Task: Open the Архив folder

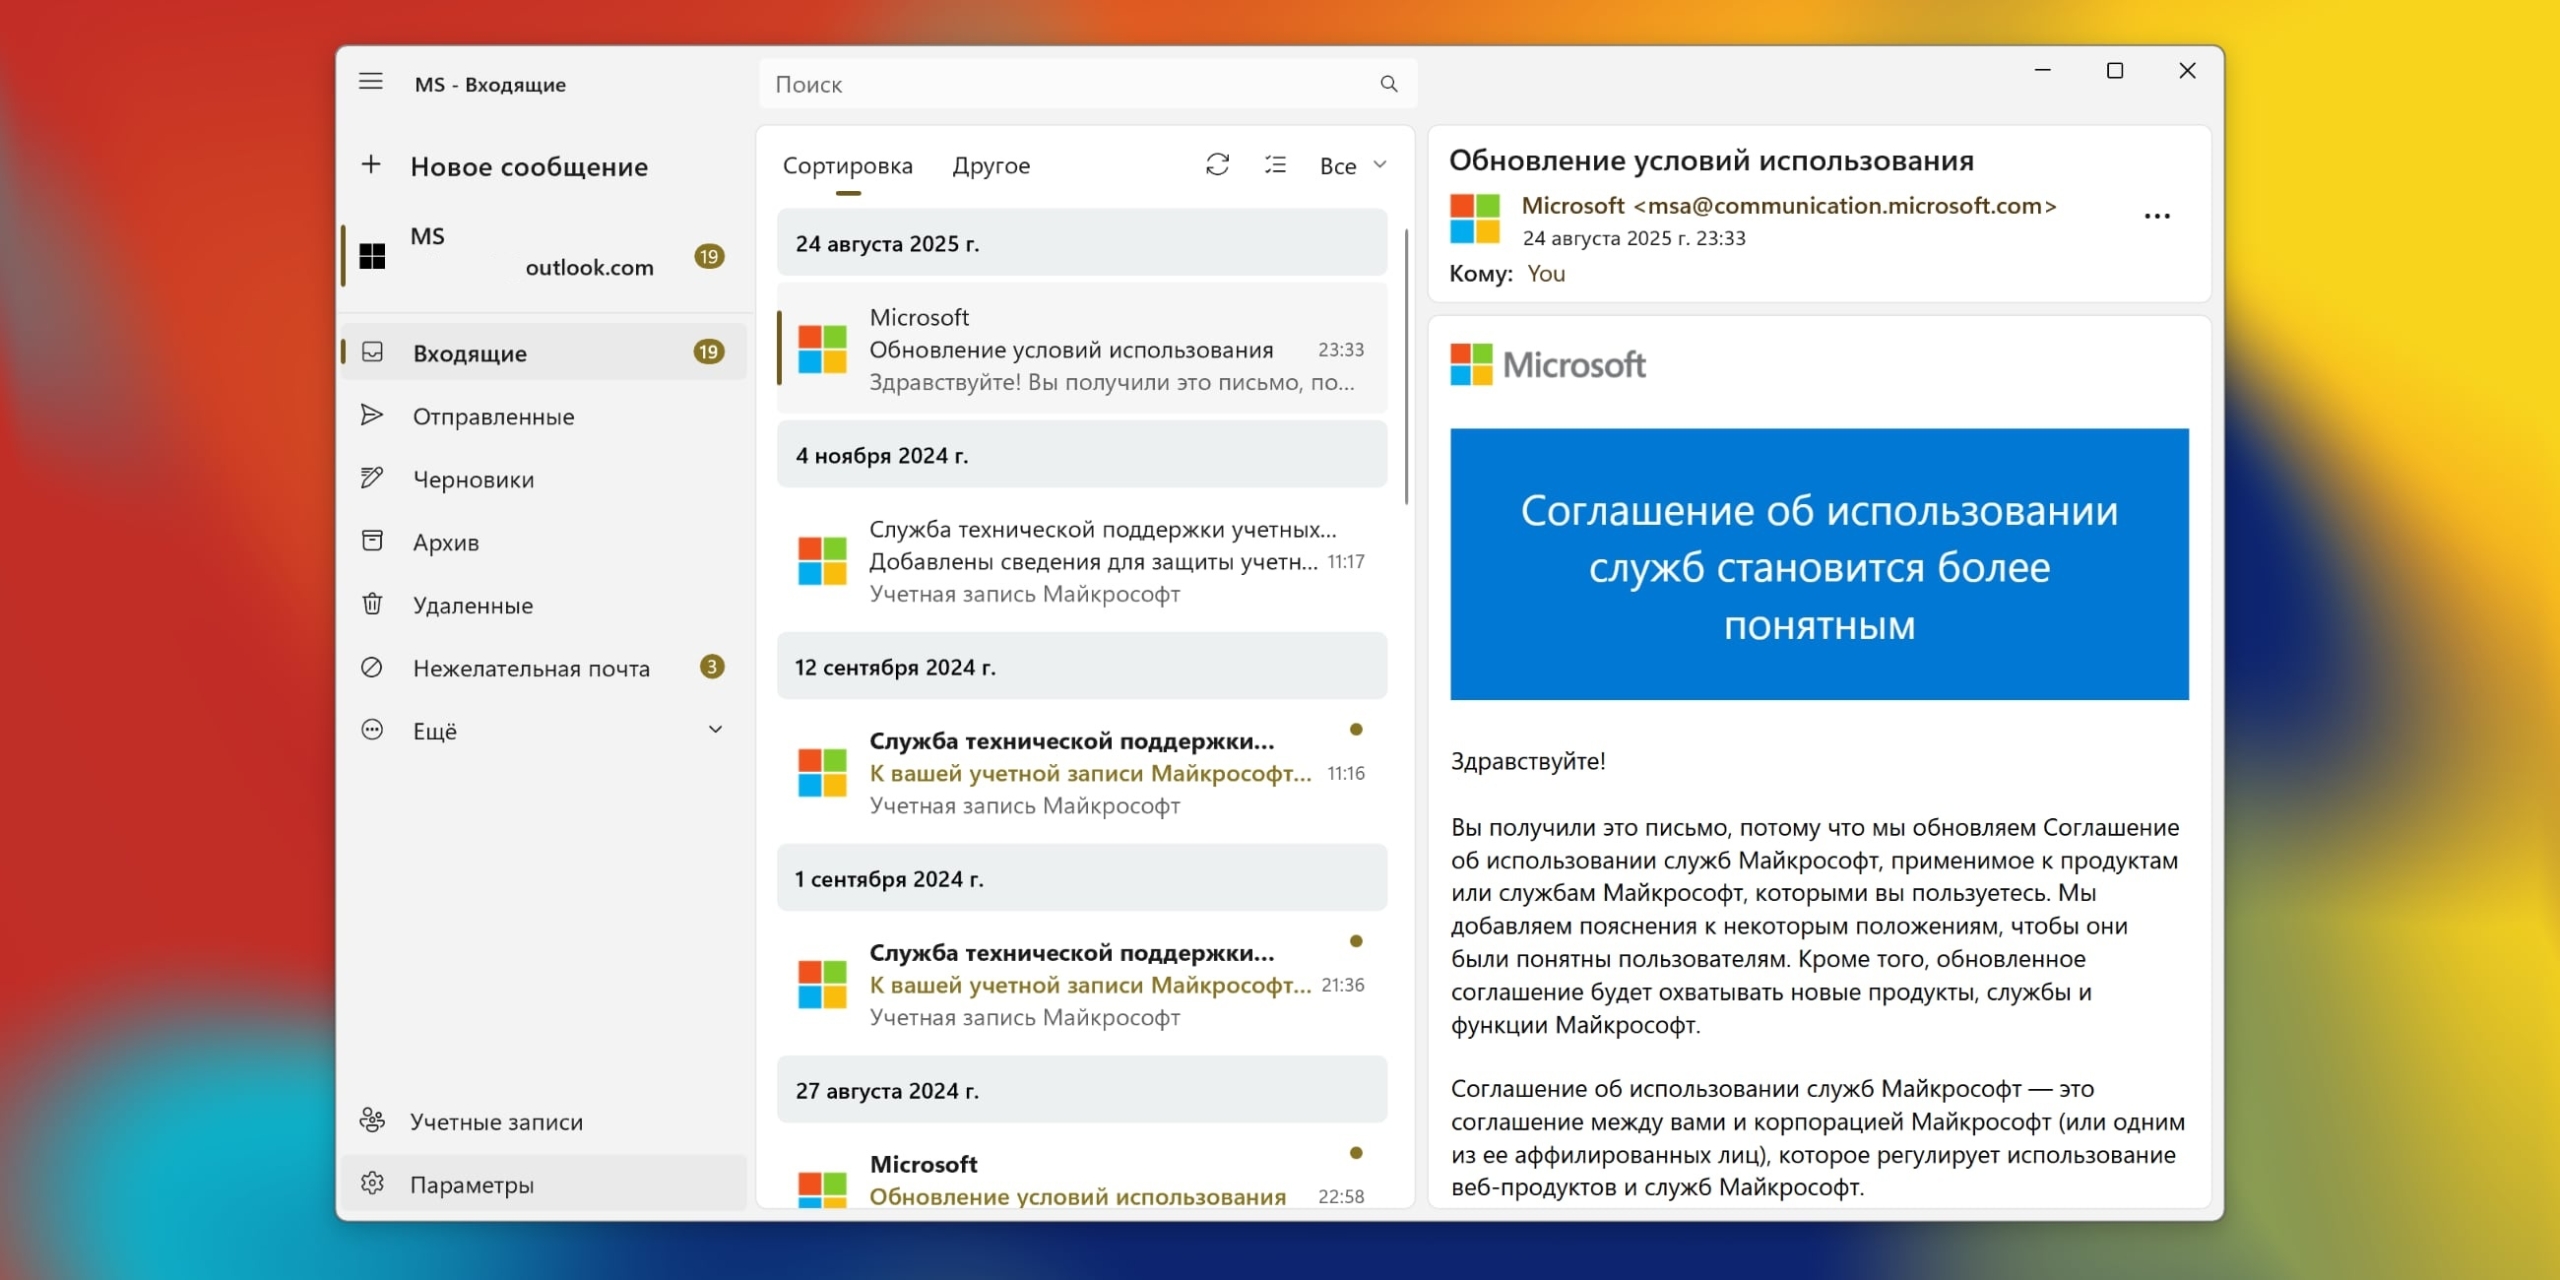Action: (x=447, y=541)
